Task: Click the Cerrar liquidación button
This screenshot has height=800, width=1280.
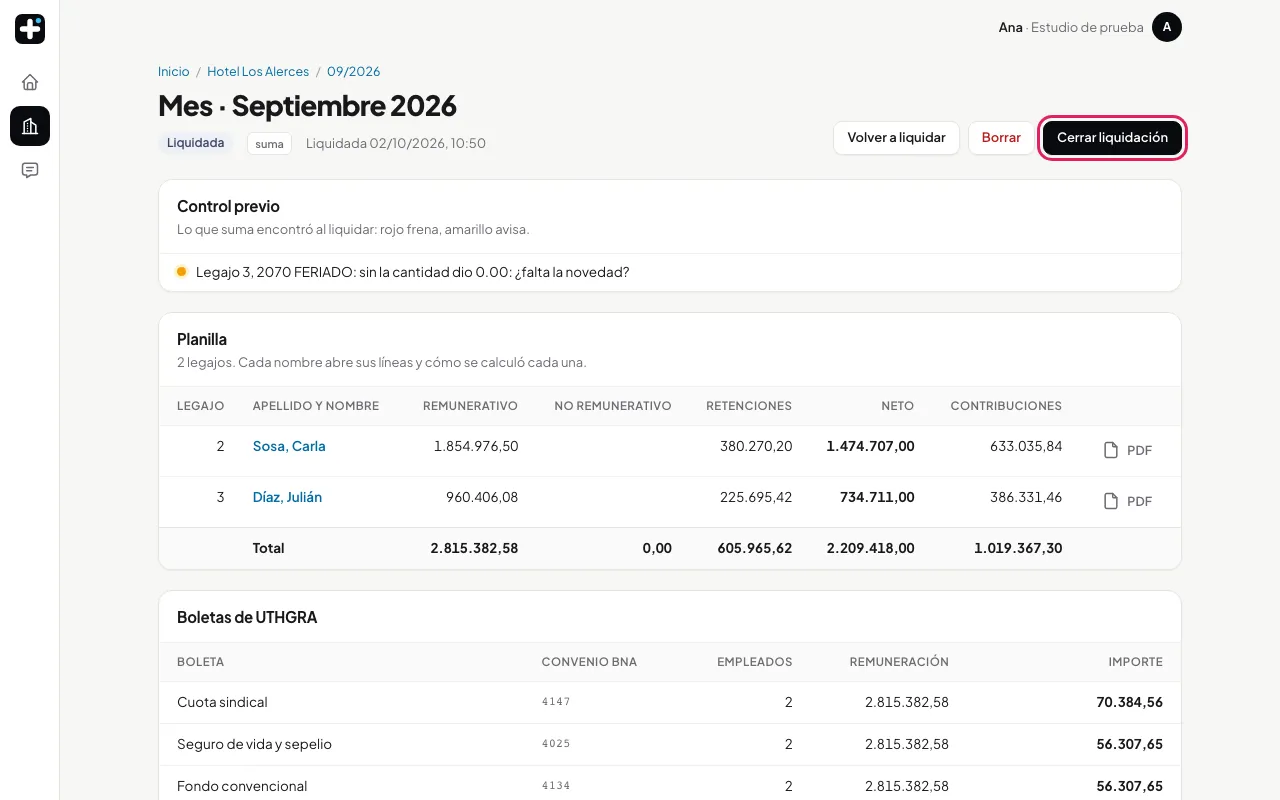Action: pyautogui.click(x=1112, y=138)
